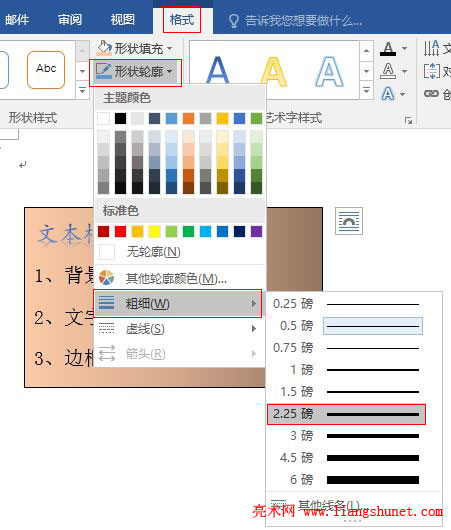Click the 形状填充 paint bucket icon
Image resolution: width=451 pixels, height=530 pixels.
coord(104,48)
